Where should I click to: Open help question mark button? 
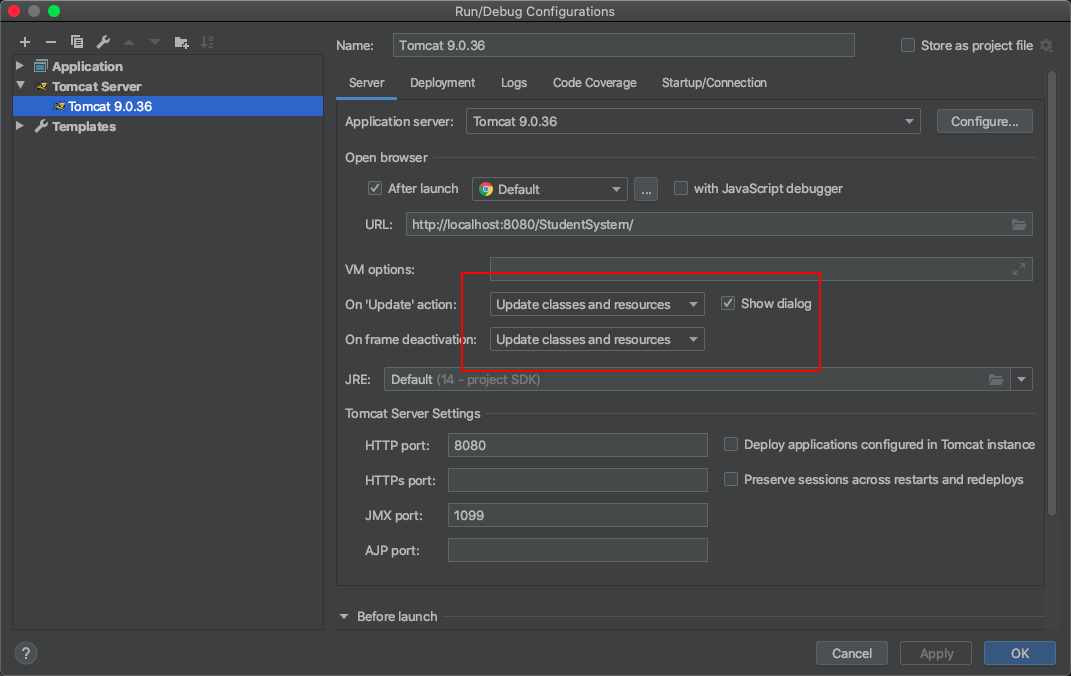(x=26, y=653)
